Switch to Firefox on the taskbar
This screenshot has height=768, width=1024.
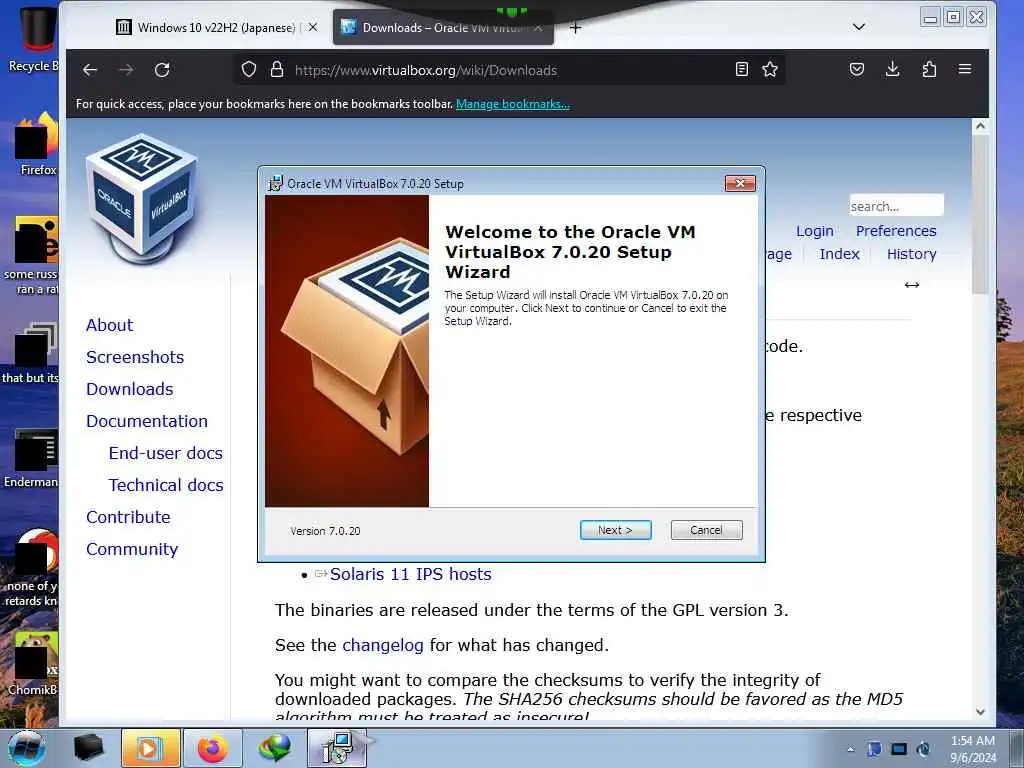coord(212,748)
